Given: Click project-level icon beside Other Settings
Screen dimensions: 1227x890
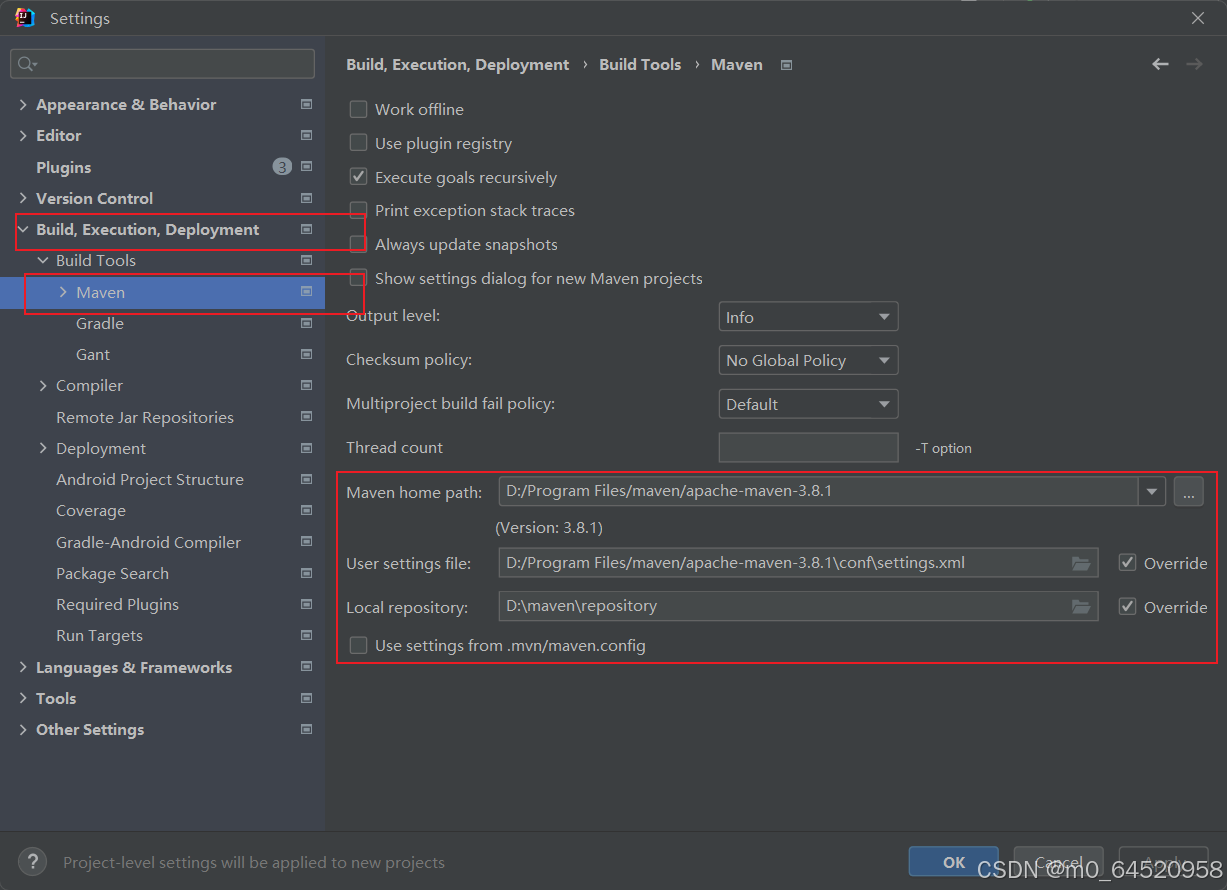Looking at the screenshot, I should (306, 729).
